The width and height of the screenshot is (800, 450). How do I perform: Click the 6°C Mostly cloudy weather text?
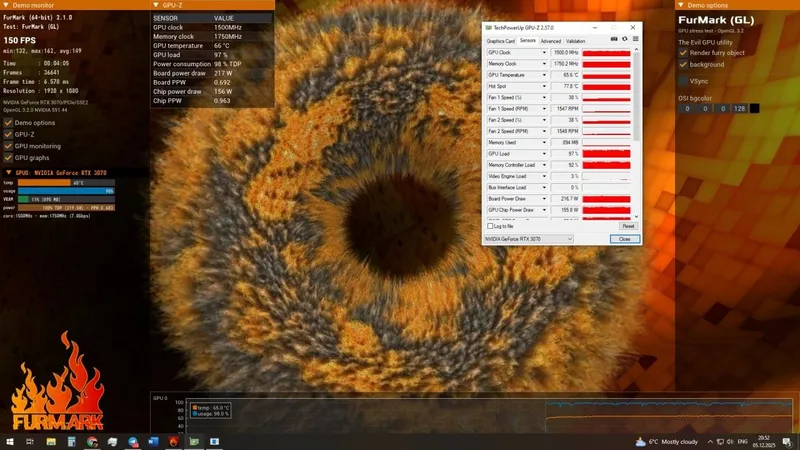(x=673, y=442)
